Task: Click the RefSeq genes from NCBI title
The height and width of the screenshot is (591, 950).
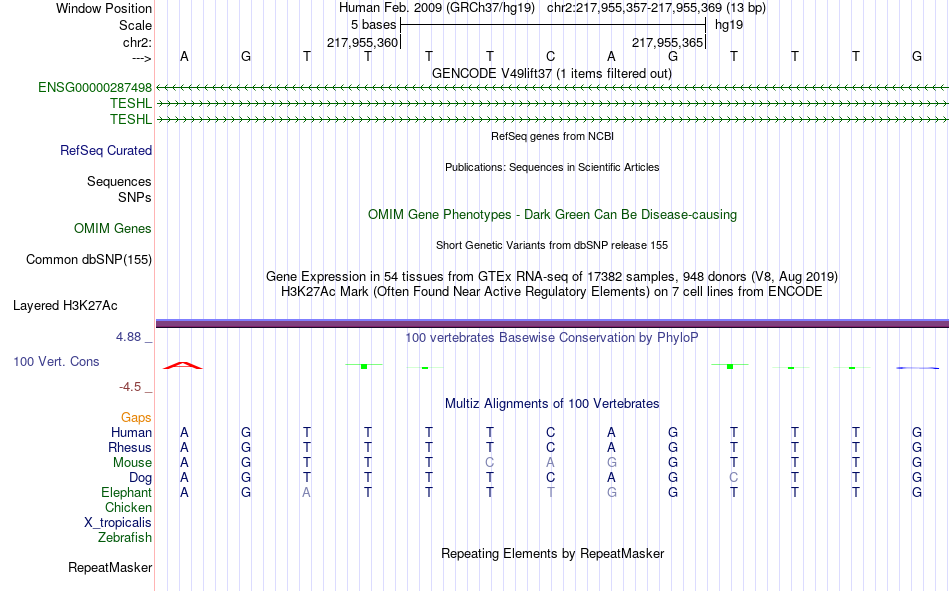Action: coord(553,136)
